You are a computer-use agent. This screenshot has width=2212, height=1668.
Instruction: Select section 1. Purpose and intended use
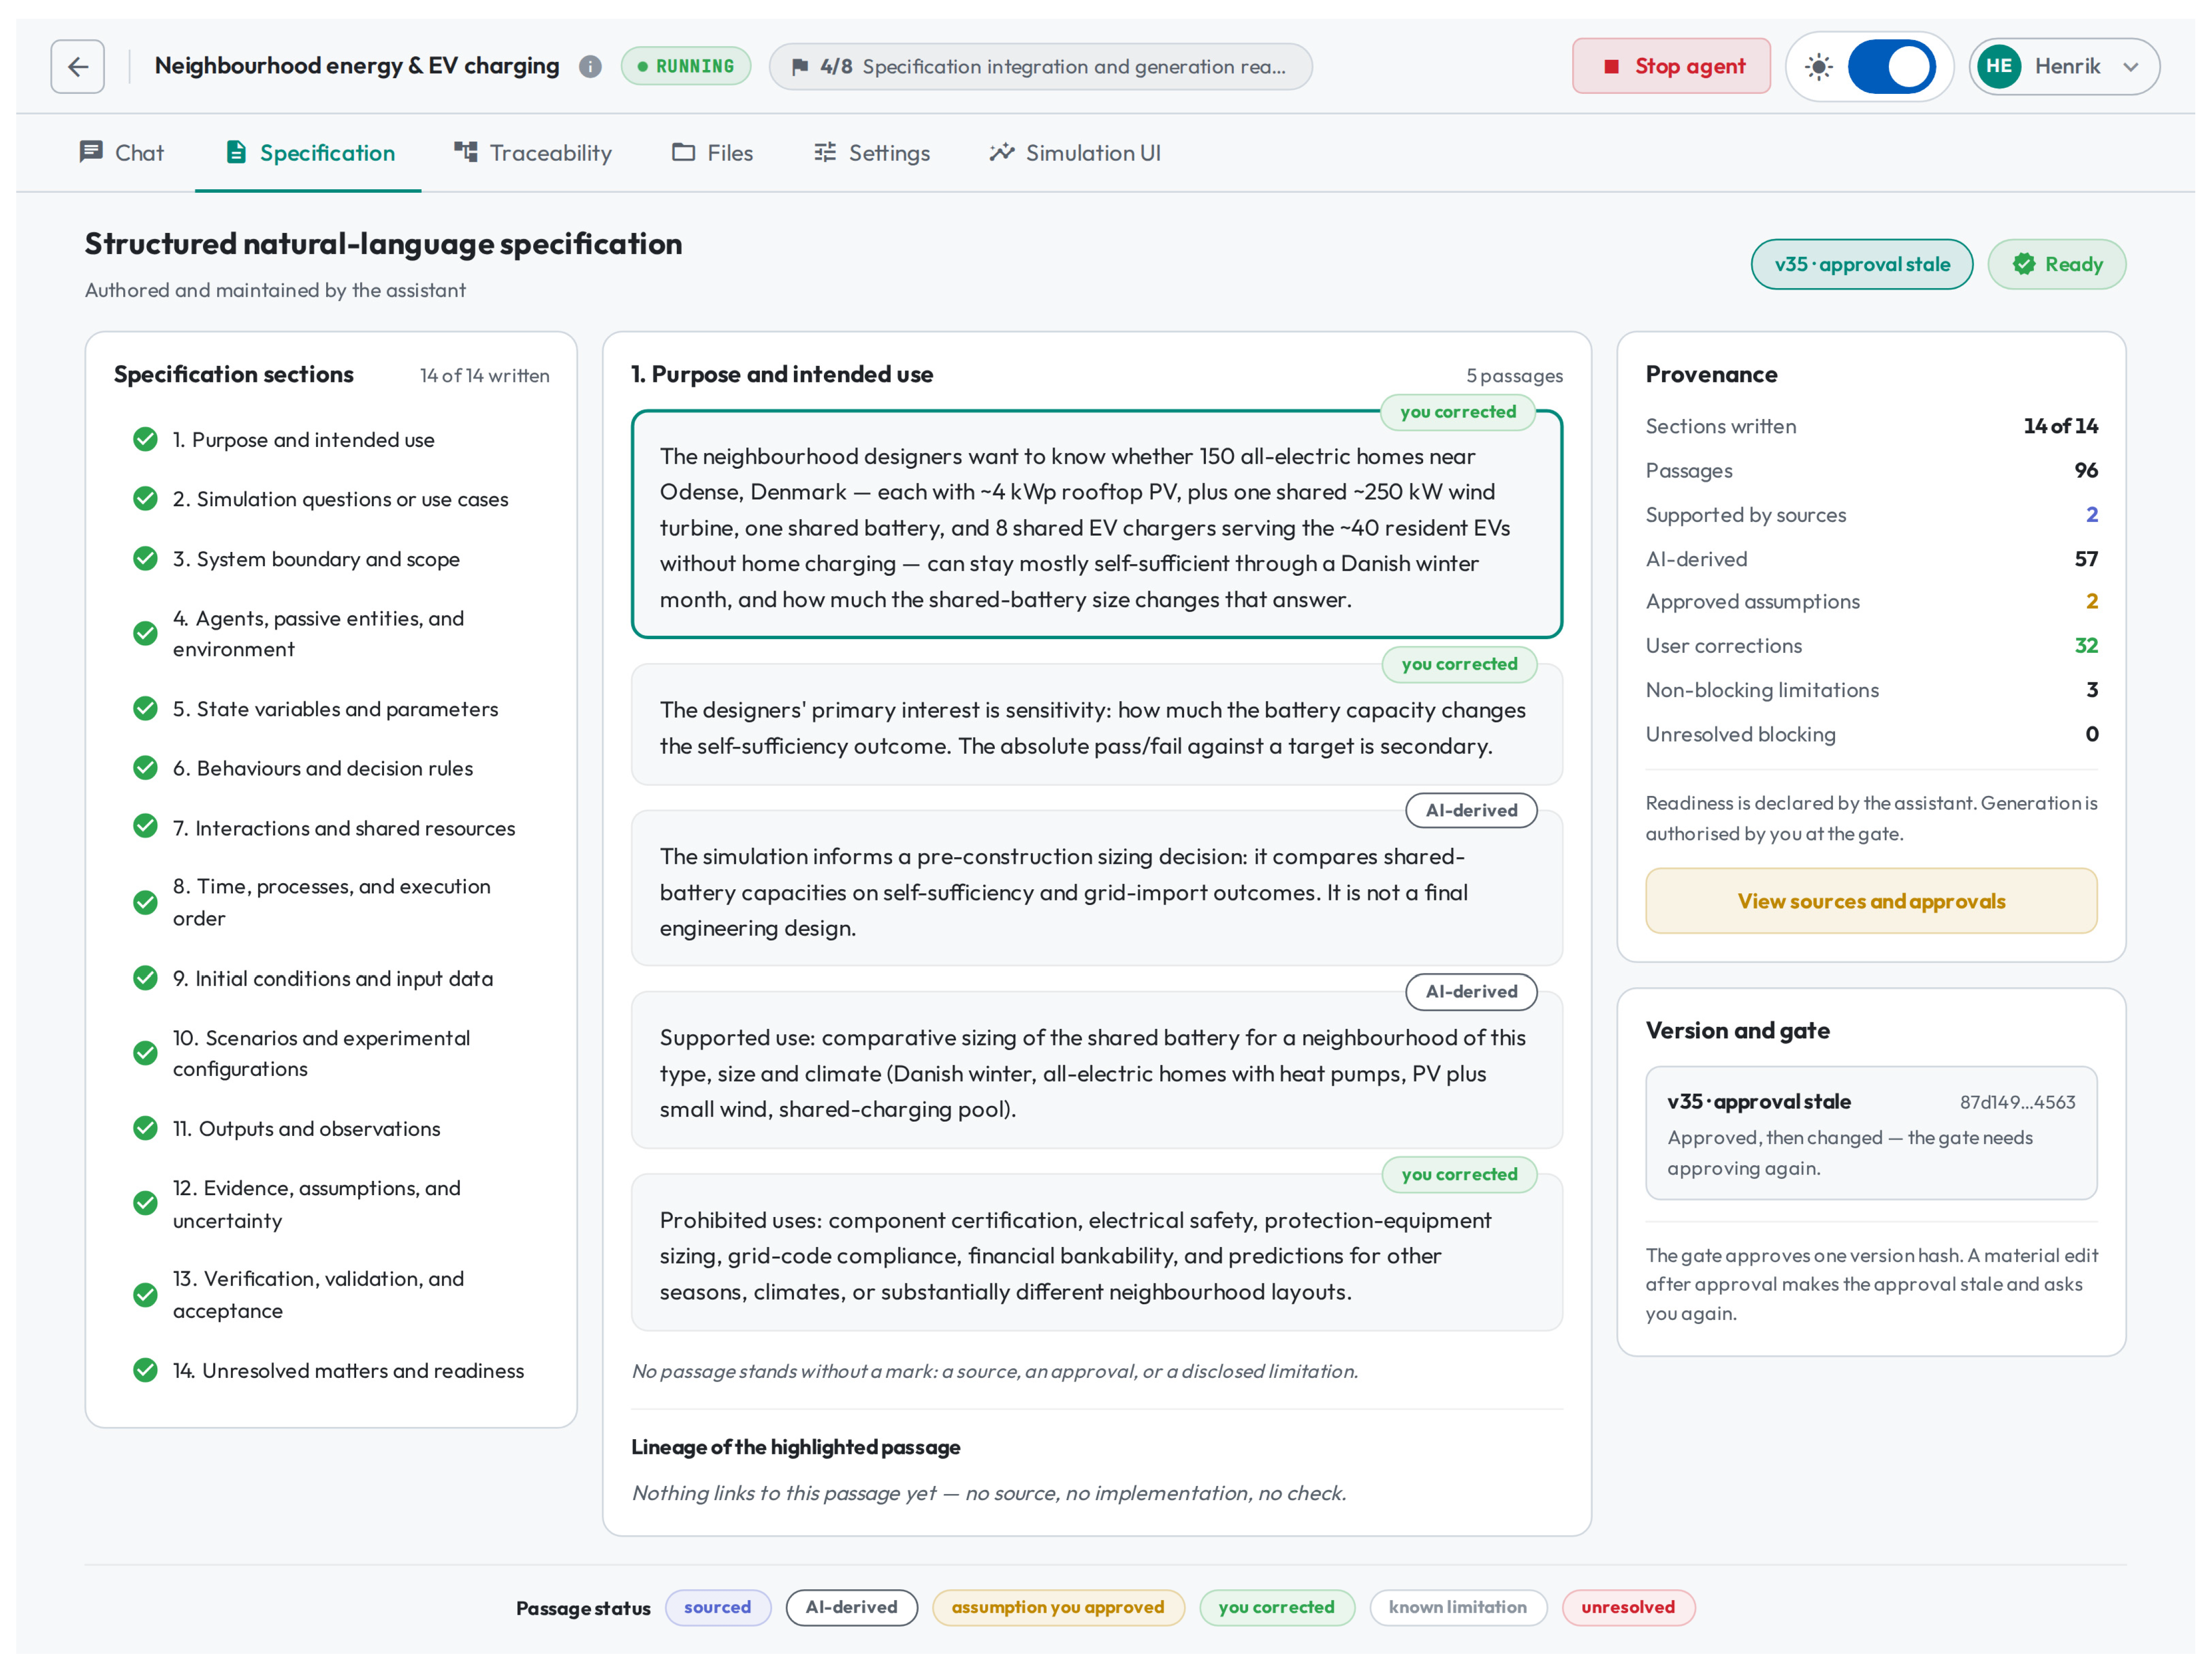click(331, 440)
